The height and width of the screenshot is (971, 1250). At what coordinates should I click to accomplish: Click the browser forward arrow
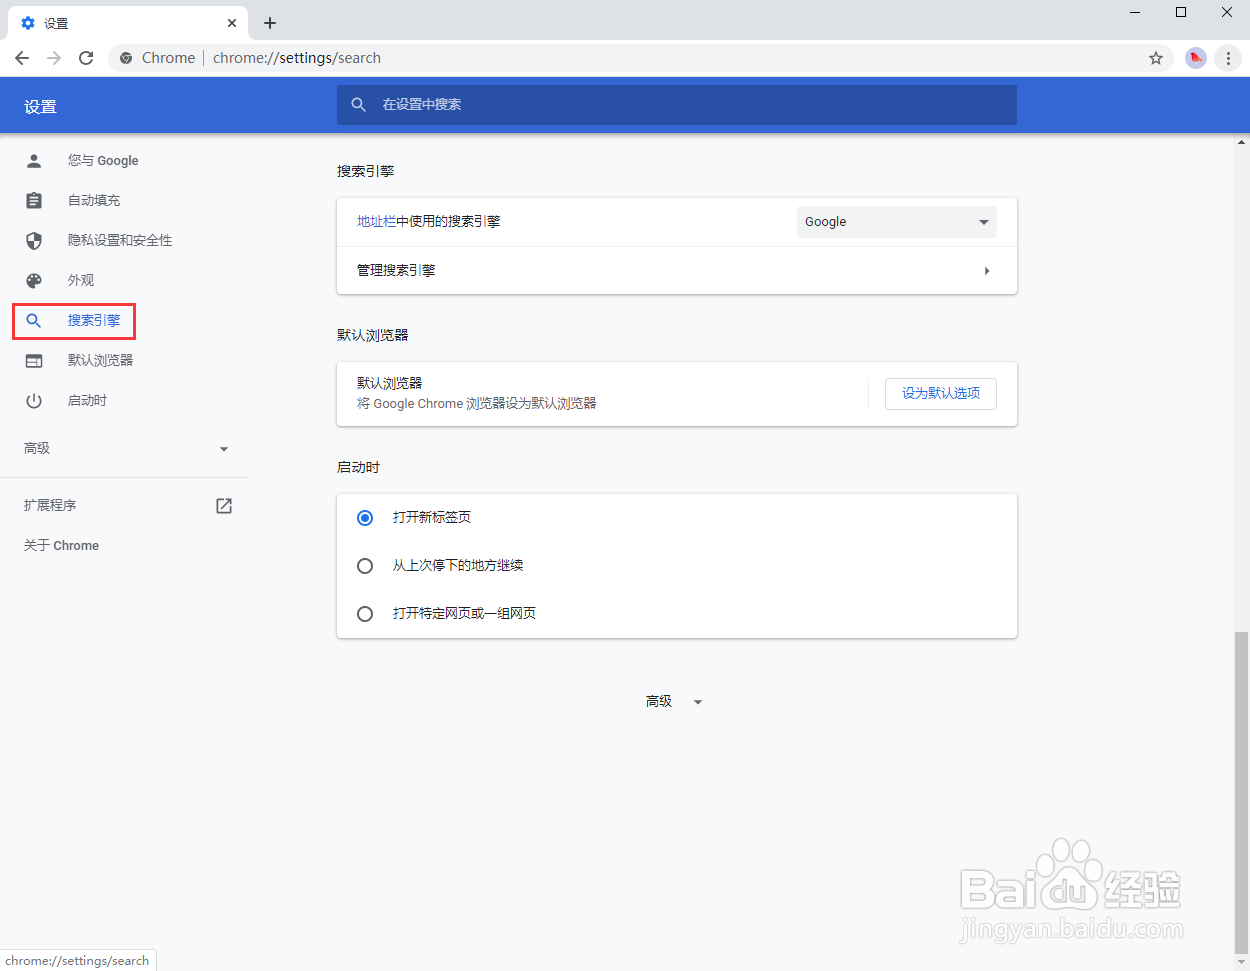pos(54,58)
